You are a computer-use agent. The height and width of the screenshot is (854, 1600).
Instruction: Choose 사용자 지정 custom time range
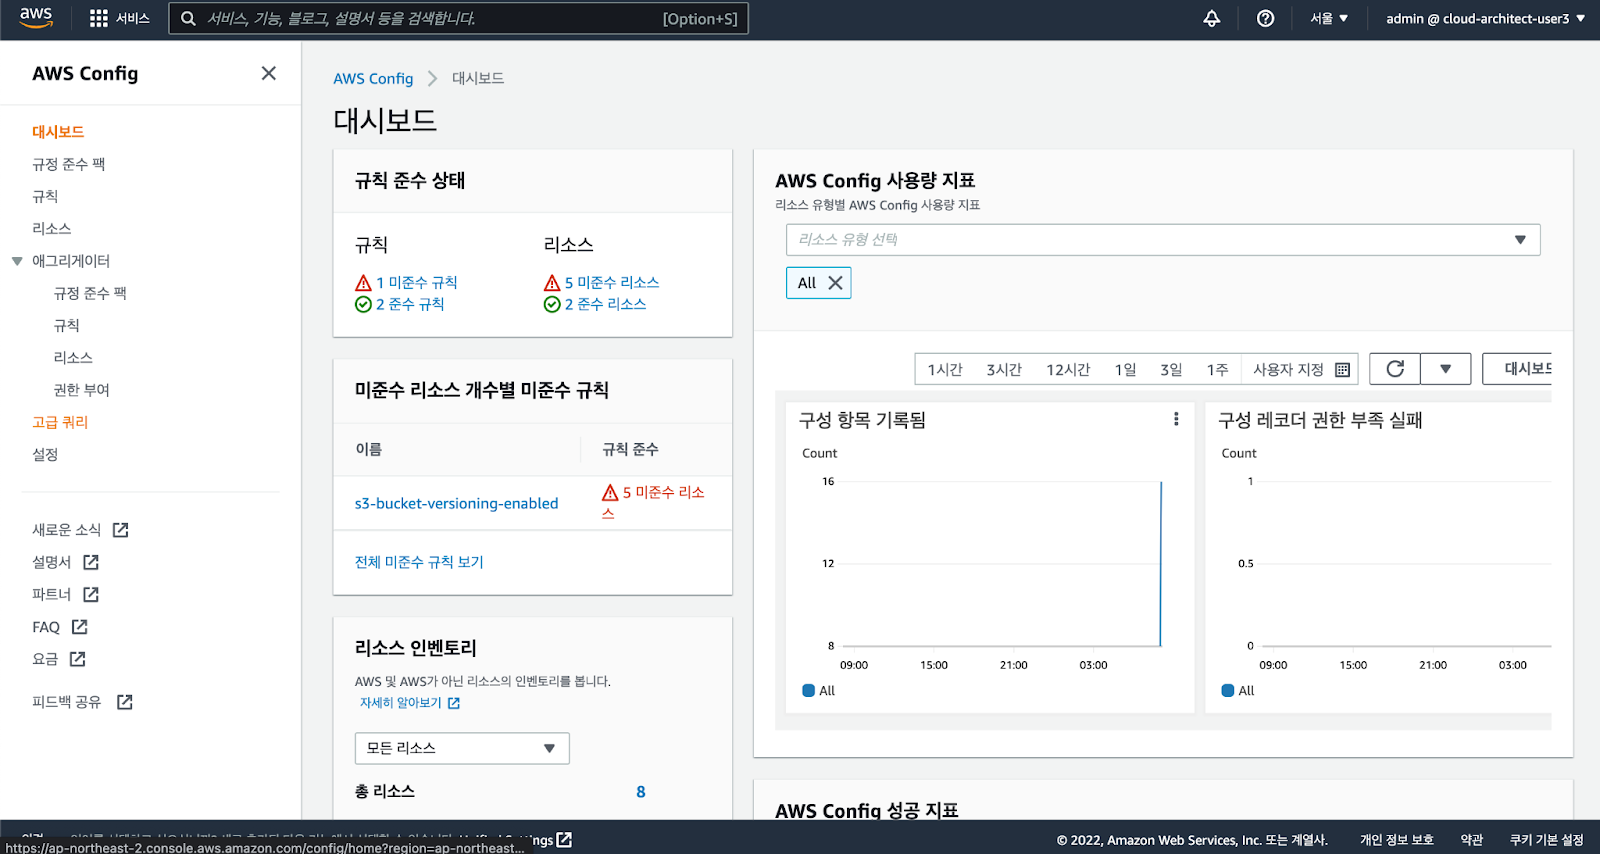click(1300, 370)
